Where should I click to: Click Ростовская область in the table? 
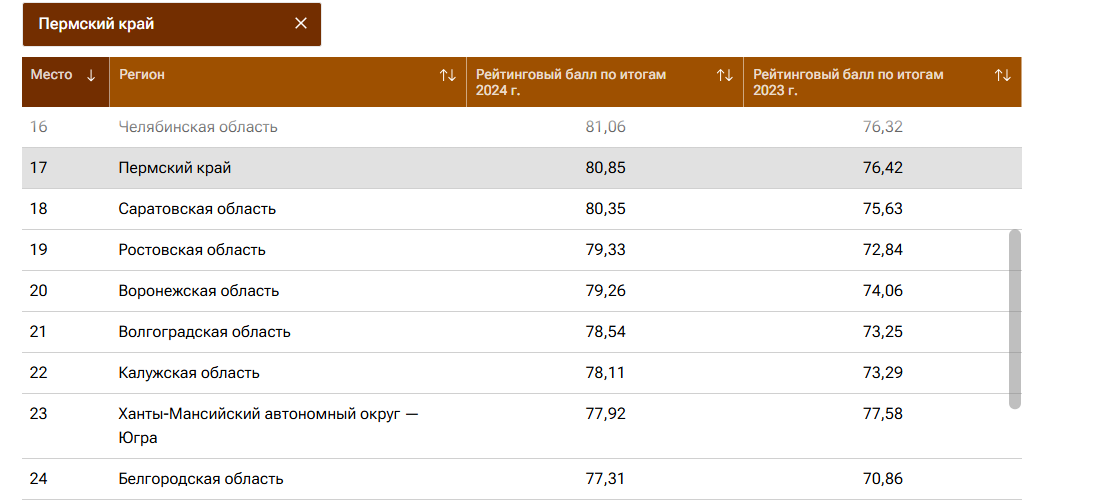coord(192,250)
